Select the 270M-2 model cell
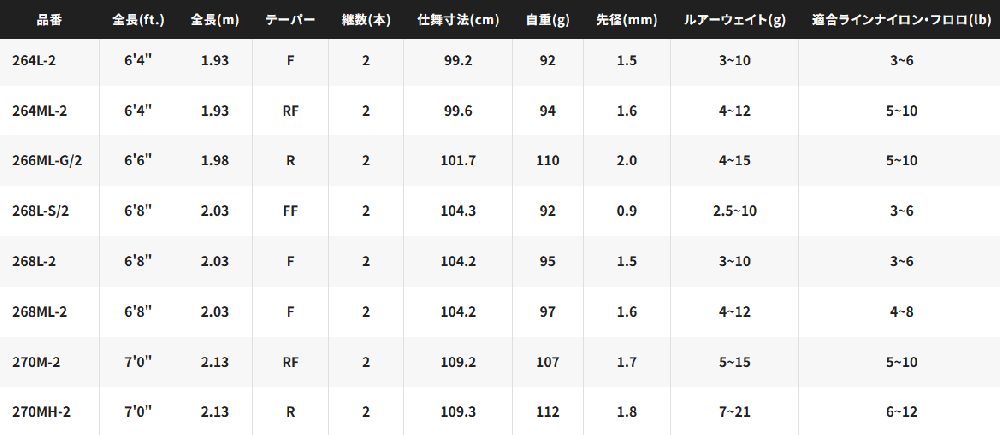 pos(36,362)
